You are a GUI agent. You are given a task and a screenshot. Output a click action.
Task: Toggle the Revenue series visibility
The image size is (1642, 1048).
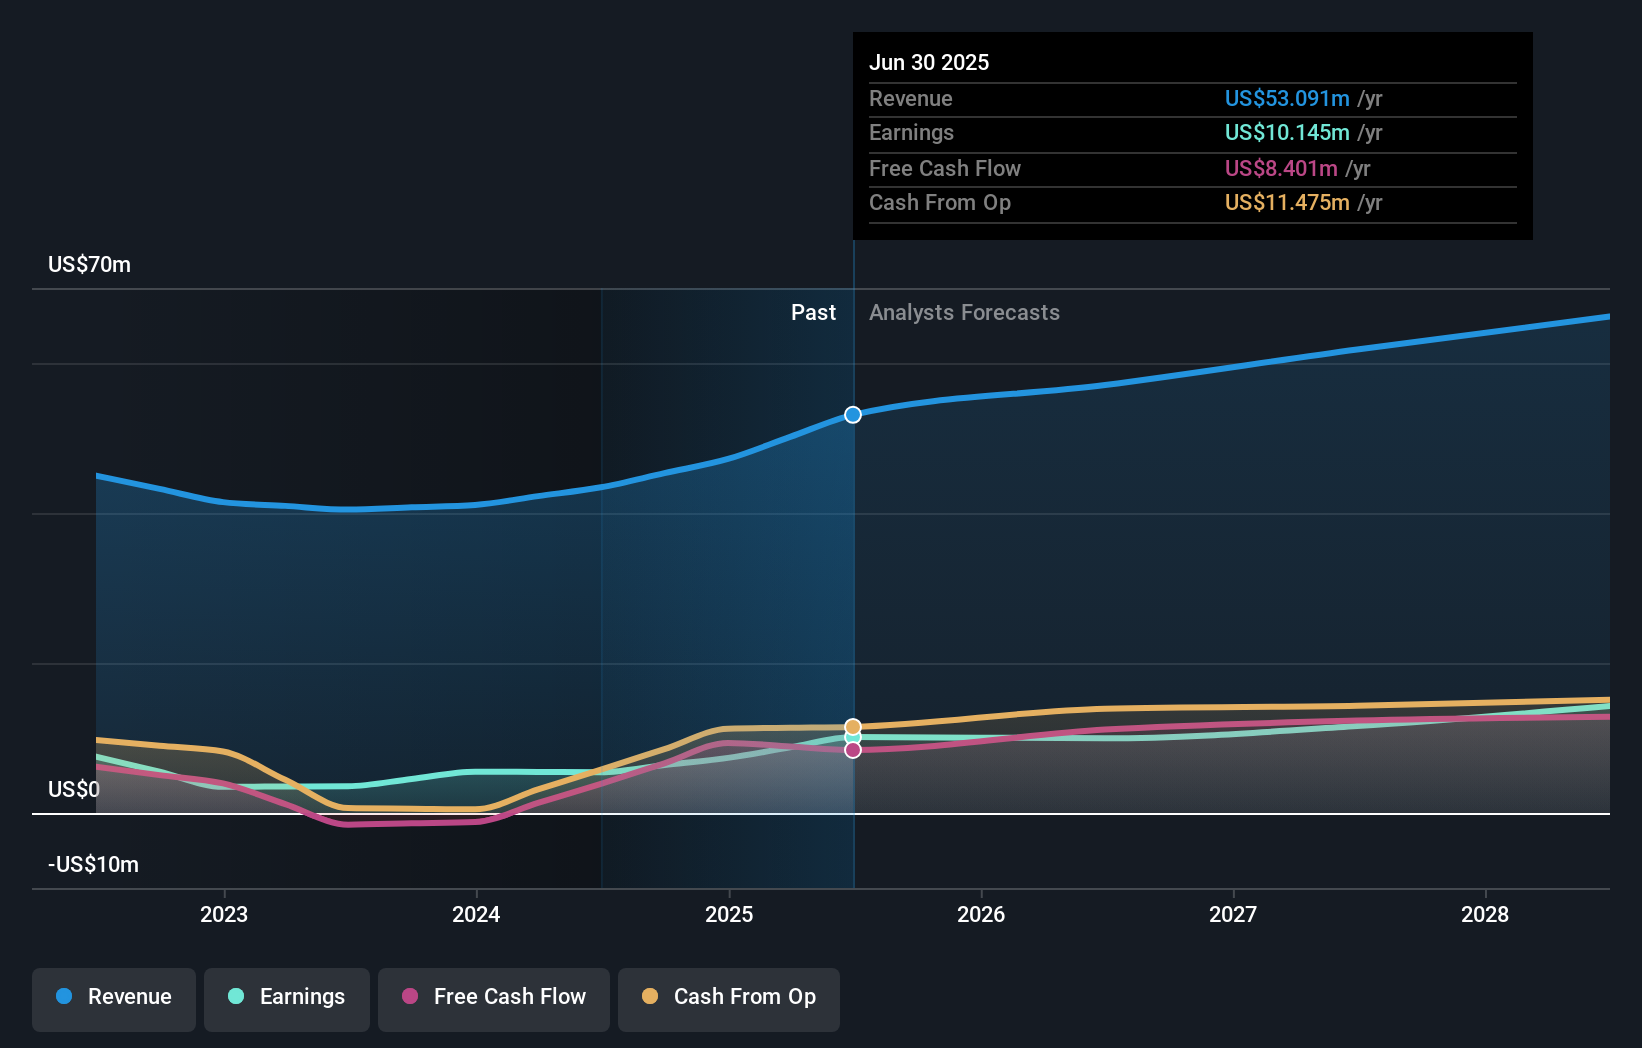pyautogui.click(x=113, y=997)
